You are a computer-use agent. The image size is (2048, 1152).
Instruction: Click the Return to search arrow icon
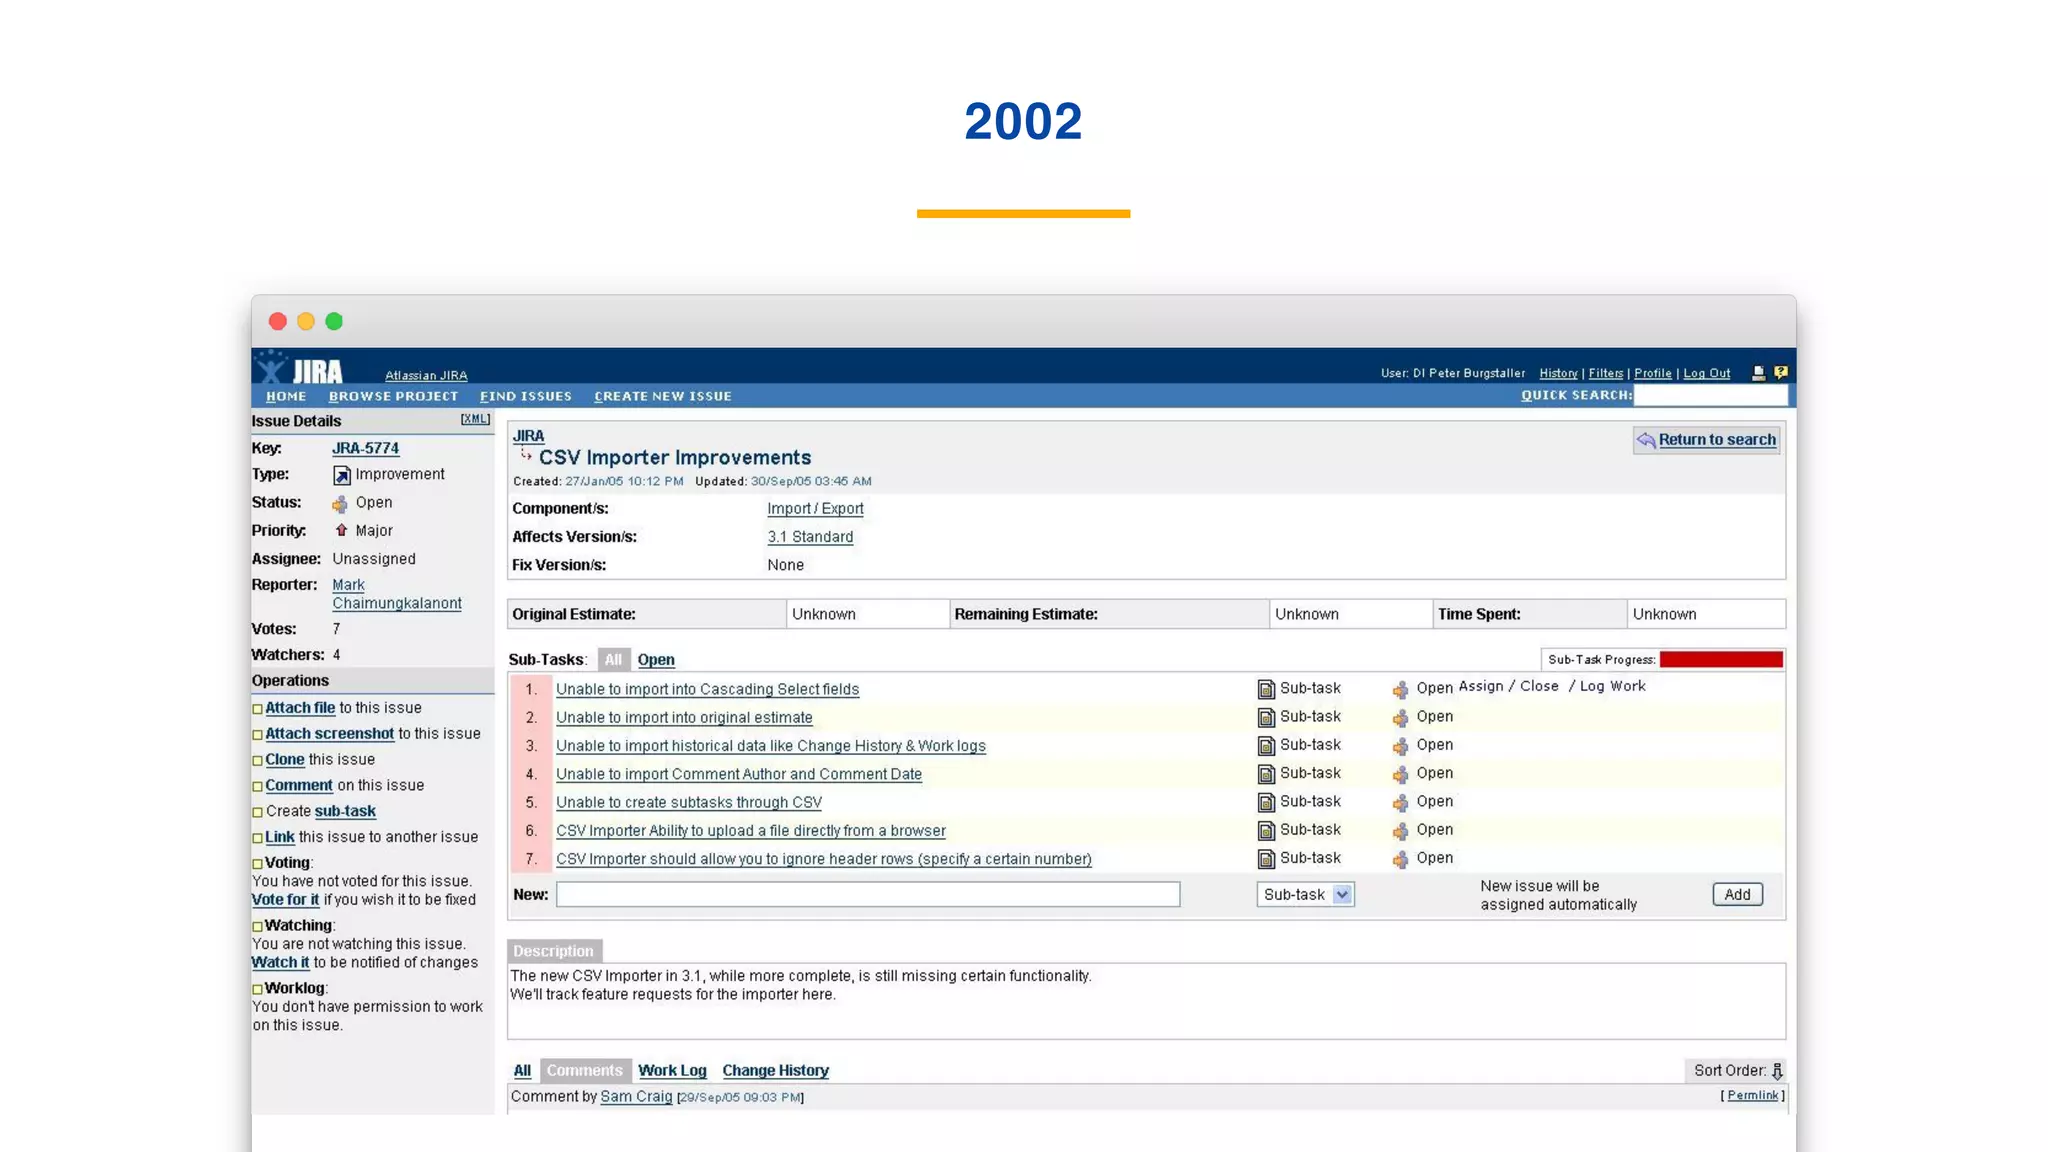point(1646,440)
